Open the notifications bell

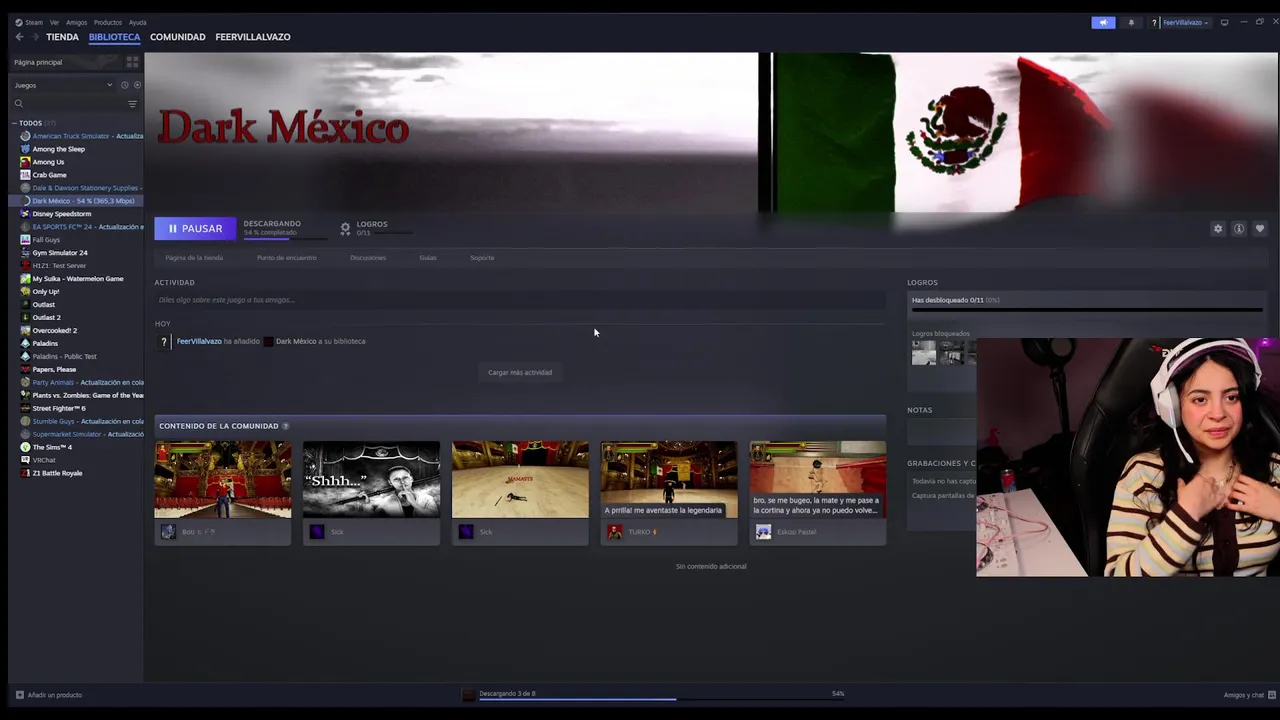pyautogui.click(x=1131, y=22)
